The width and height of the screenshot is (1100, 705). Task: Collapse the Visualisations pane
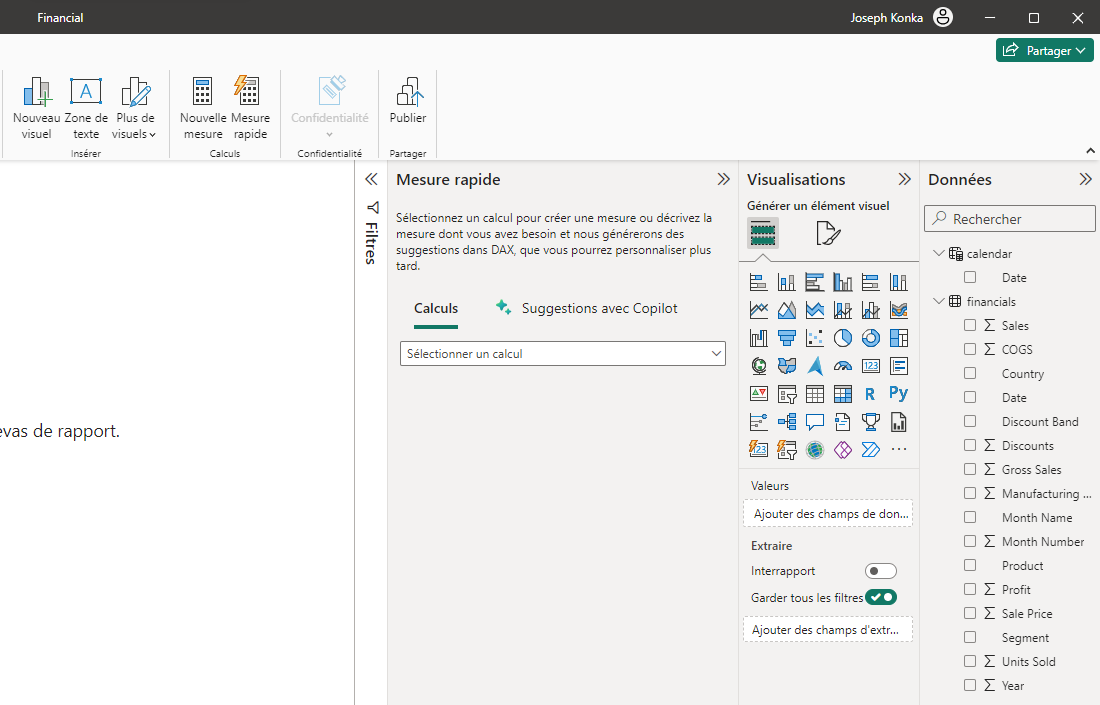[904, 180]
